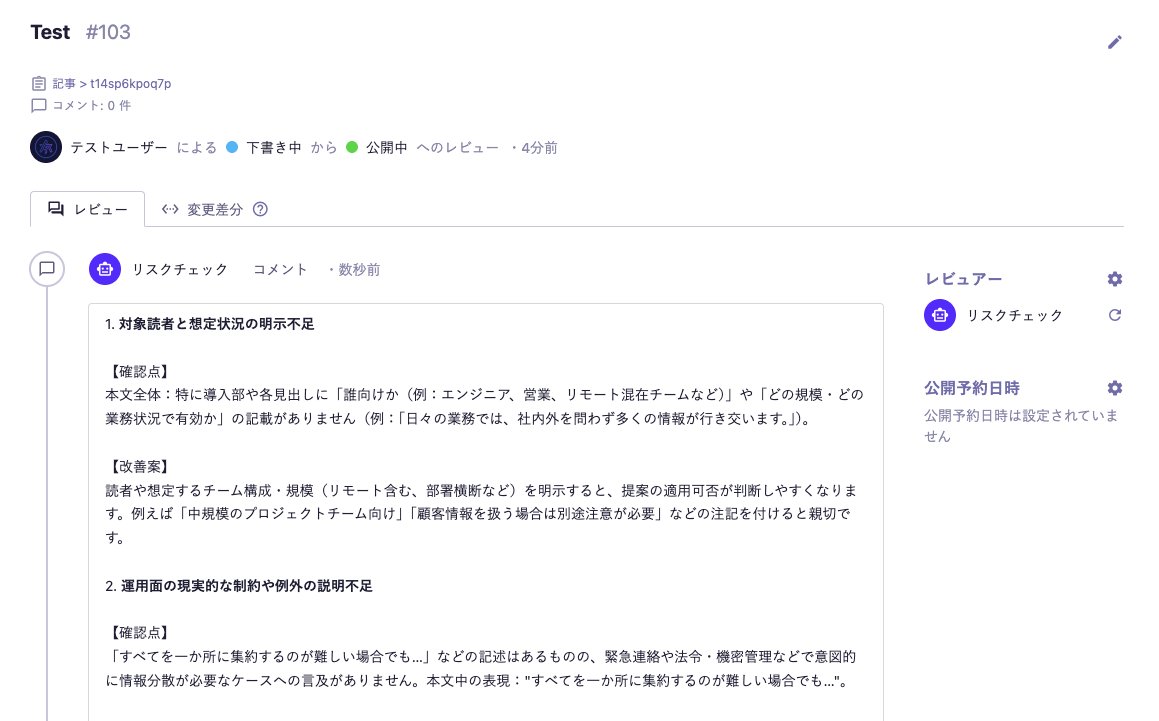Click the テストユーザー avatar
Viewport: 1159px width, 721px height.
click(45, 146)
